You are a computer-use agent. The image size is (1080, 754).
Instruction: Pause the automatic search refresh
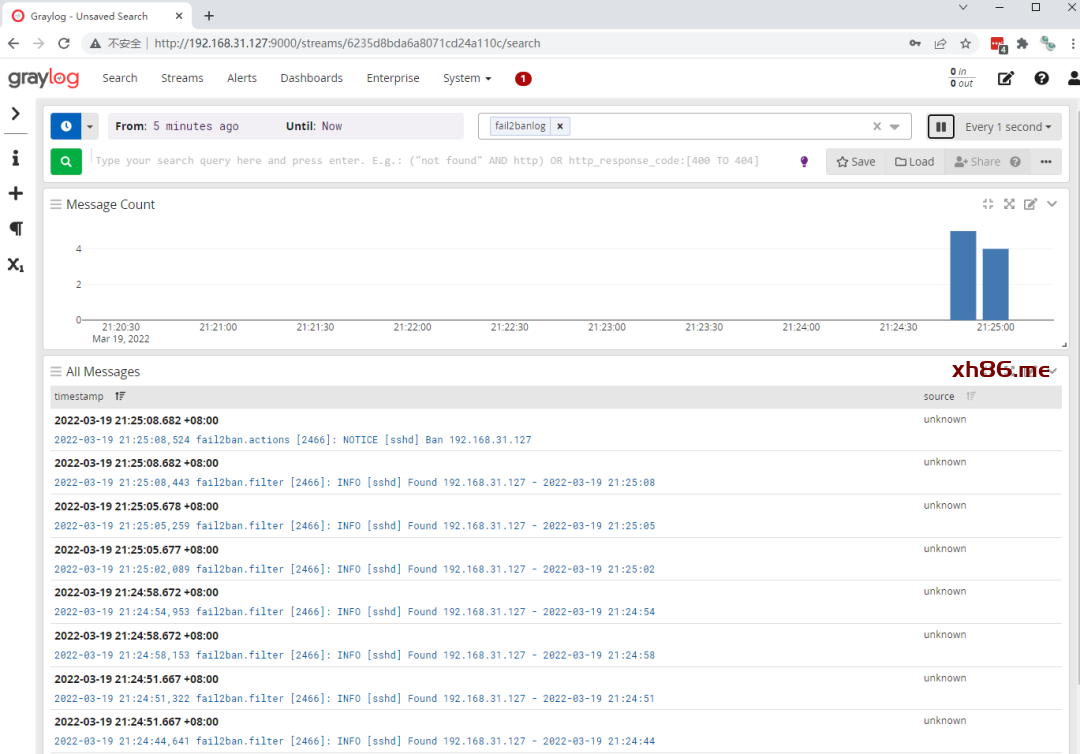[940, 127]
